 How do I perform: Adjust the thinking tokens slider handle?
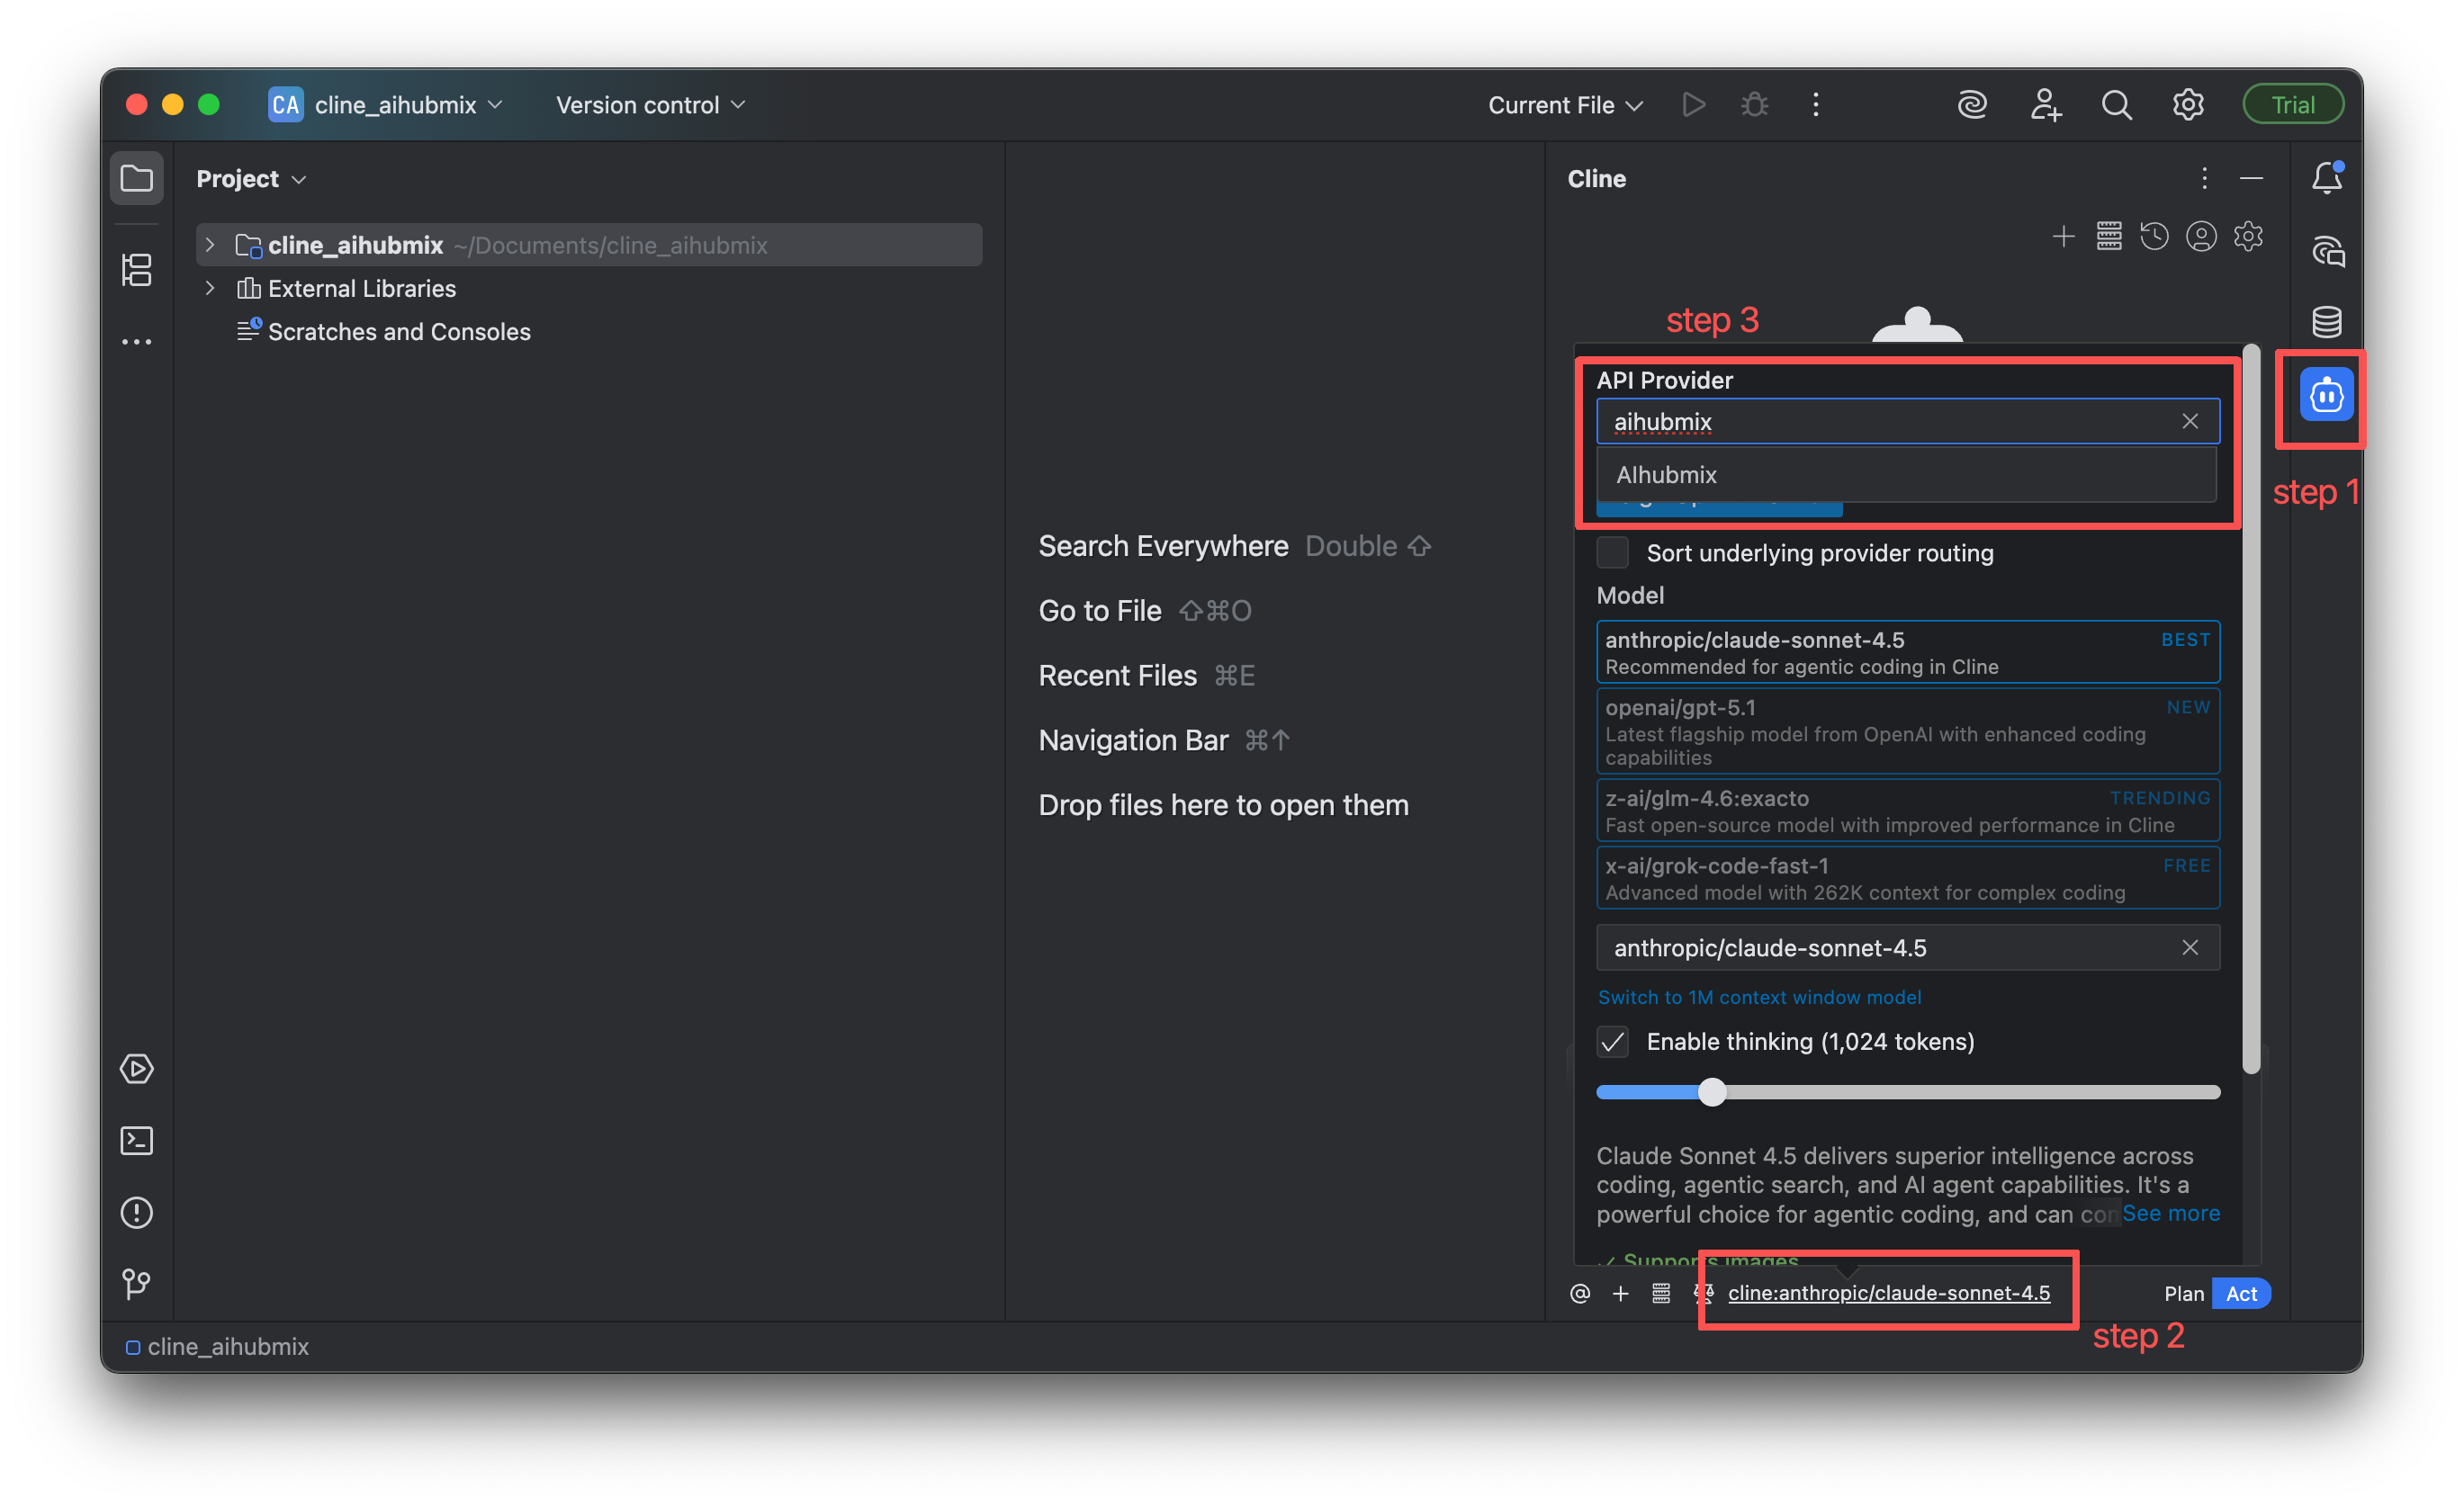click(1712, 1092)
